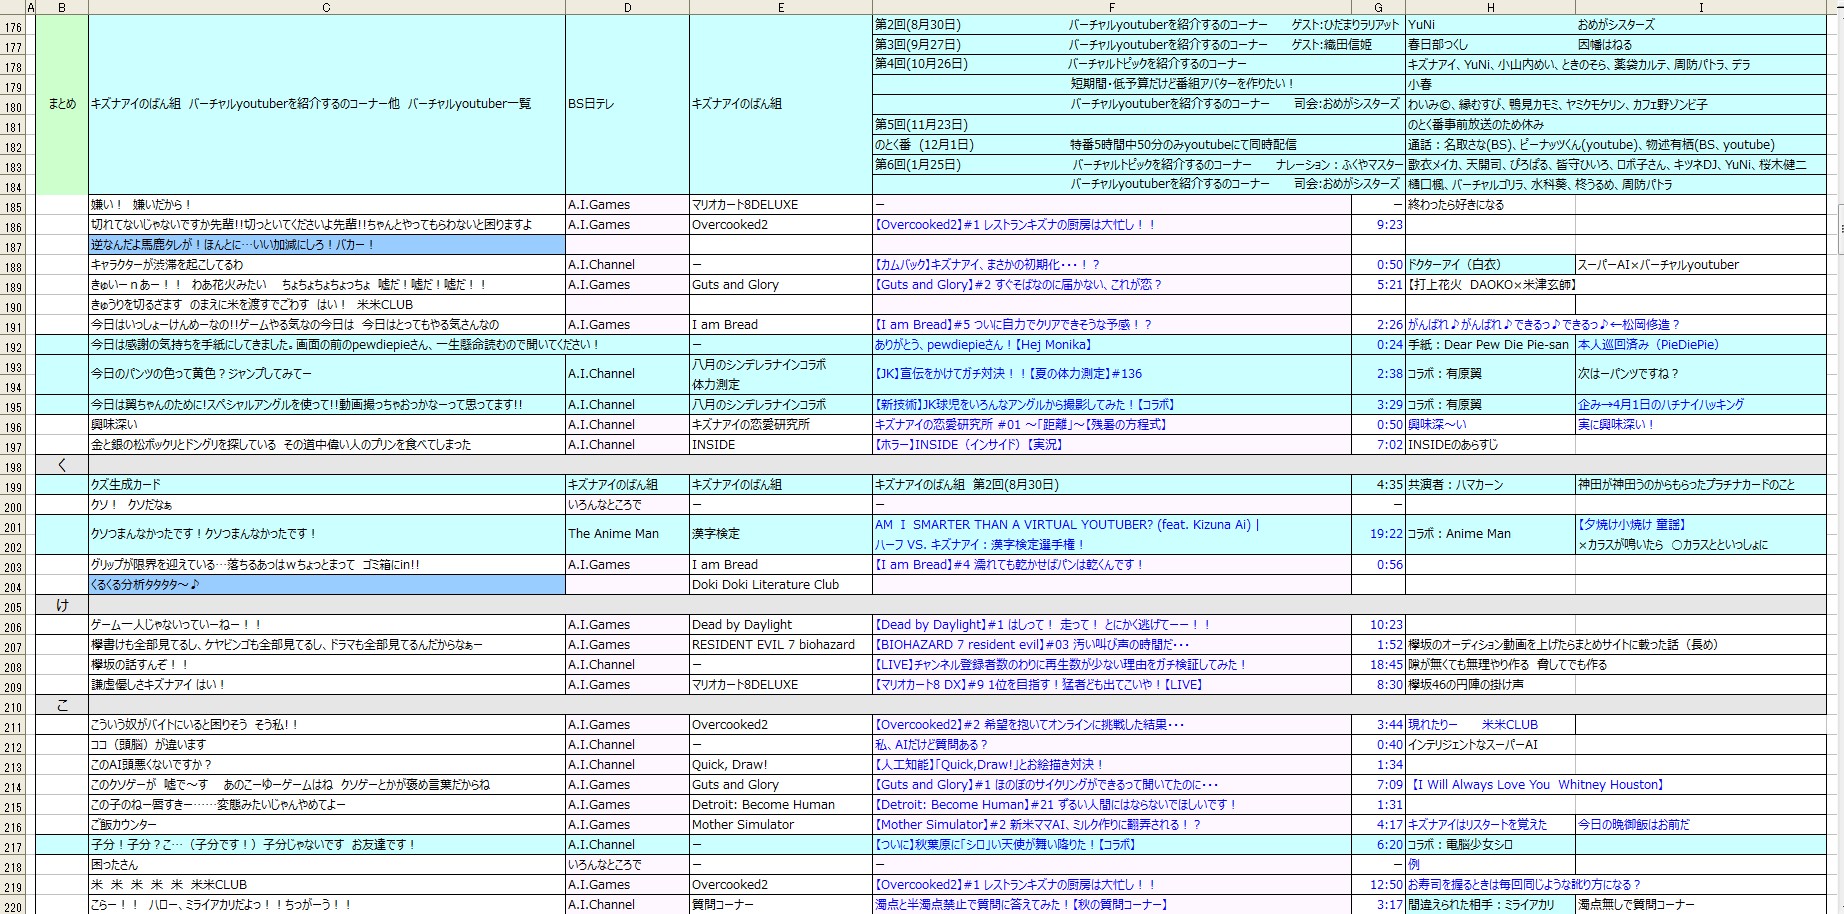1844x914 pixels.
Task: Open link 【Dead by Daylight】#1 はじめて！走って！
Action: (x=1042, y=625)
